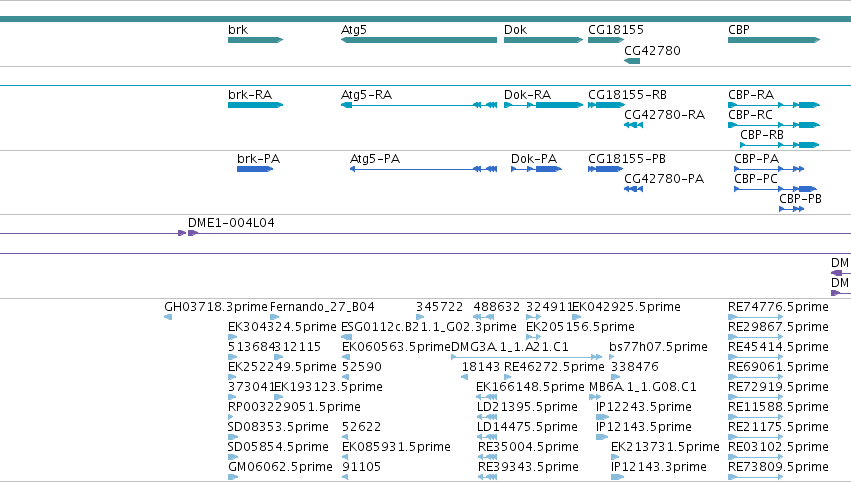Select the Fernando_27_B04 feature arrow

(275, 317)
